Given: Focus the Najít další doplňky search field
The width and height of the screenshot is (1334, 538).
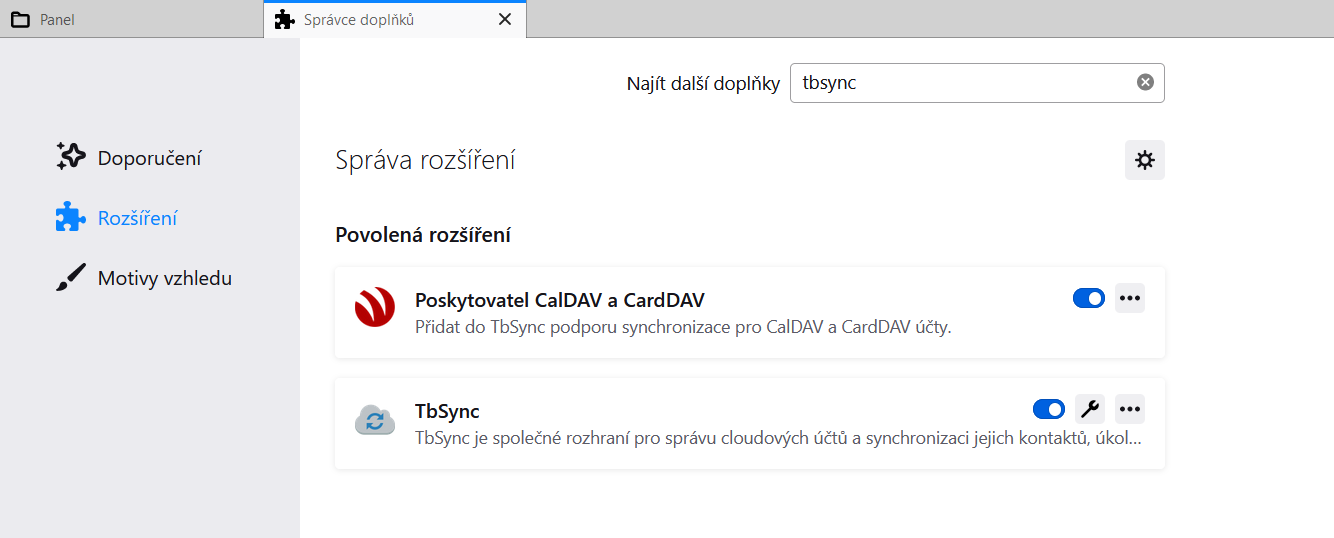Looking at the screenshot, I should 977,83.
